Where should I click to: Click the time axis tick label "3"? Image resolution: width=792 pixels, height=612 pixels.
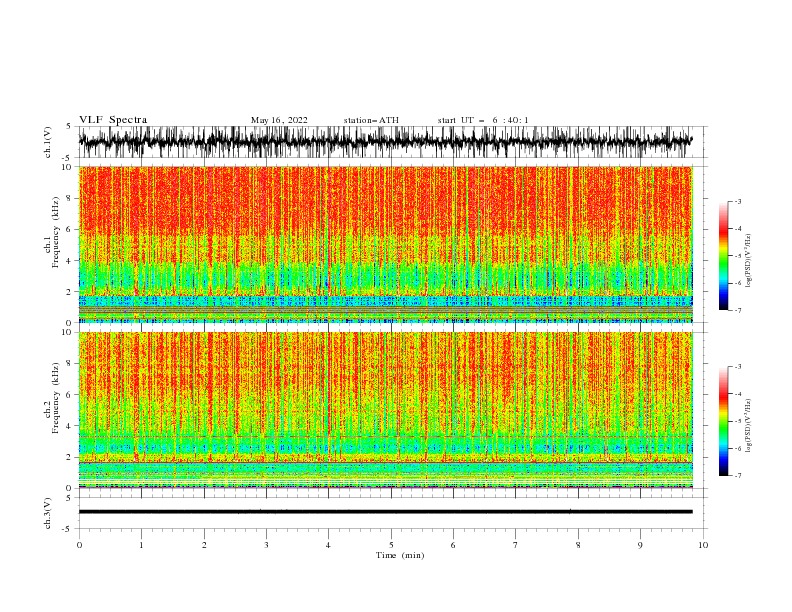coord(266,545)
